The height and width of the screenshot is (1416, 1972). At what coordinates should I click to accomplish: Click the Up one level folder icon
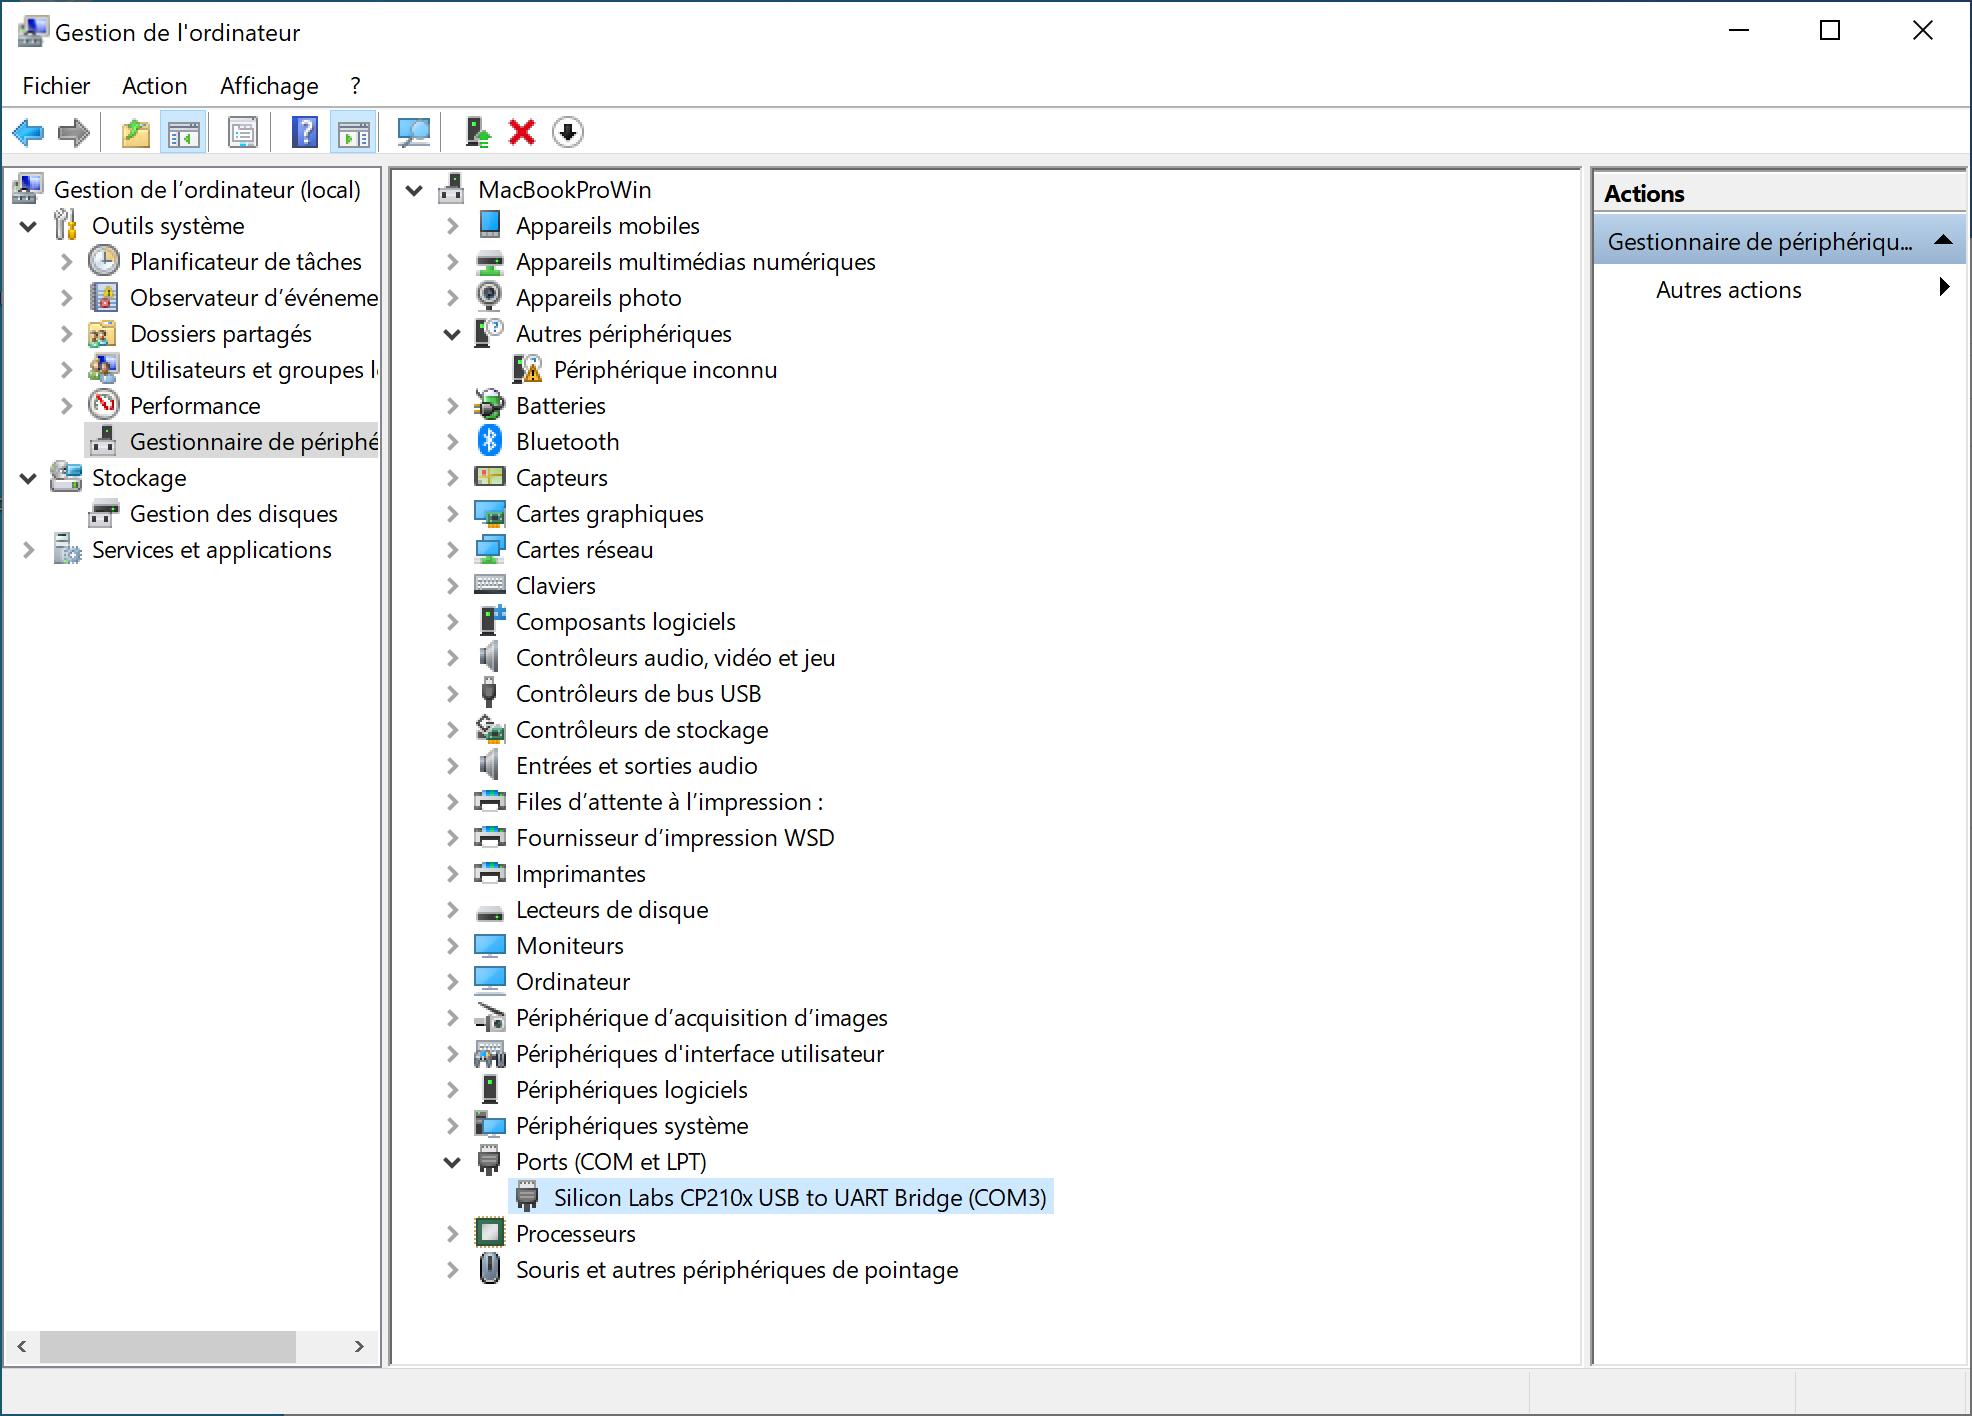click(136, 132)
